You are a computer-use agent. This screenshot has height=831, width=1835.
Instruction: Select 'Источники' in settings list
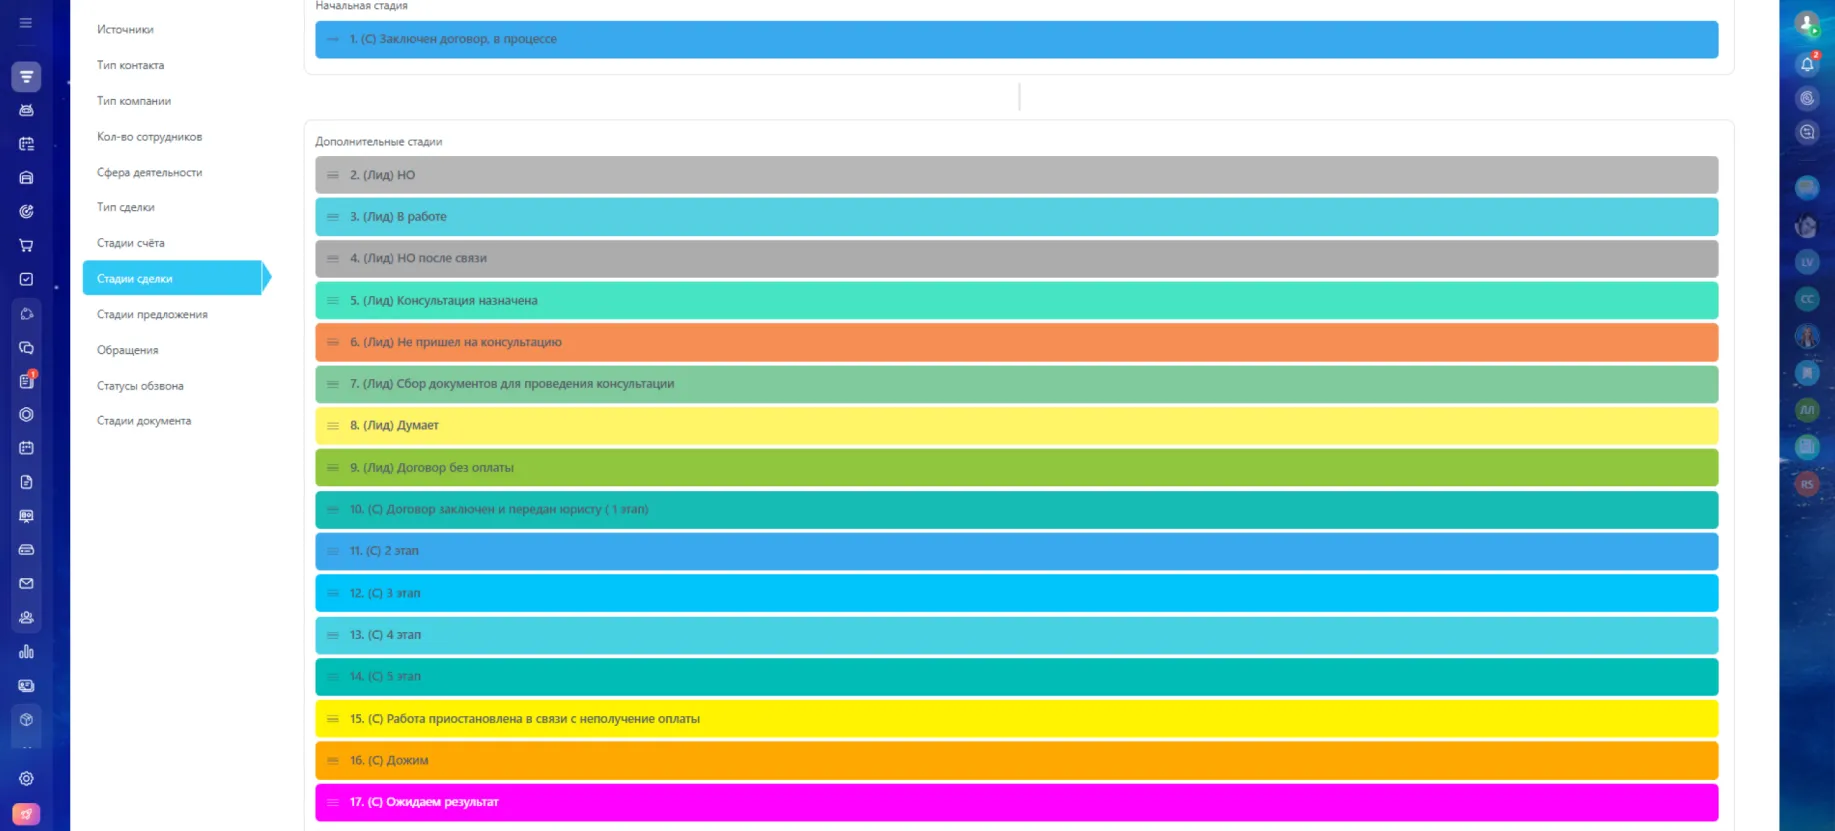(x=125, y=29)
